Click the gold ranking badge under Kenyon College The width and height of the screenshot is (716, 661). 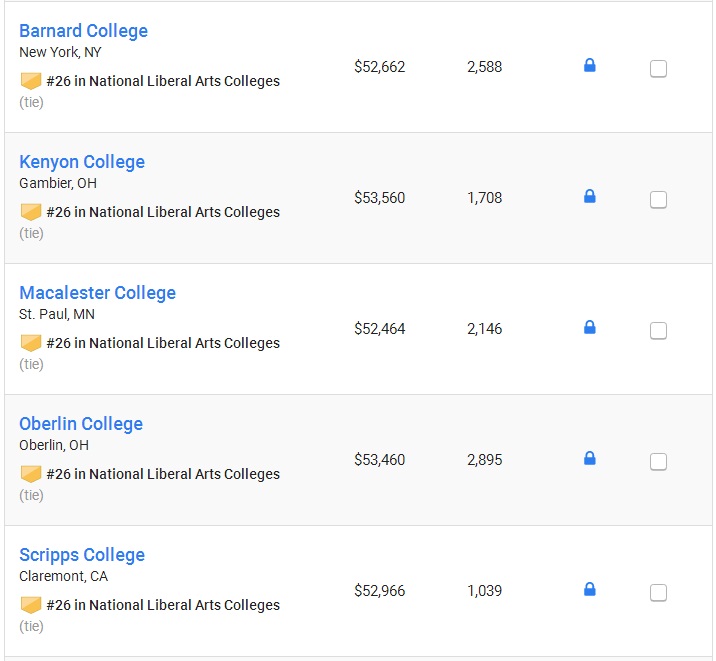click(x=31, y=212)
